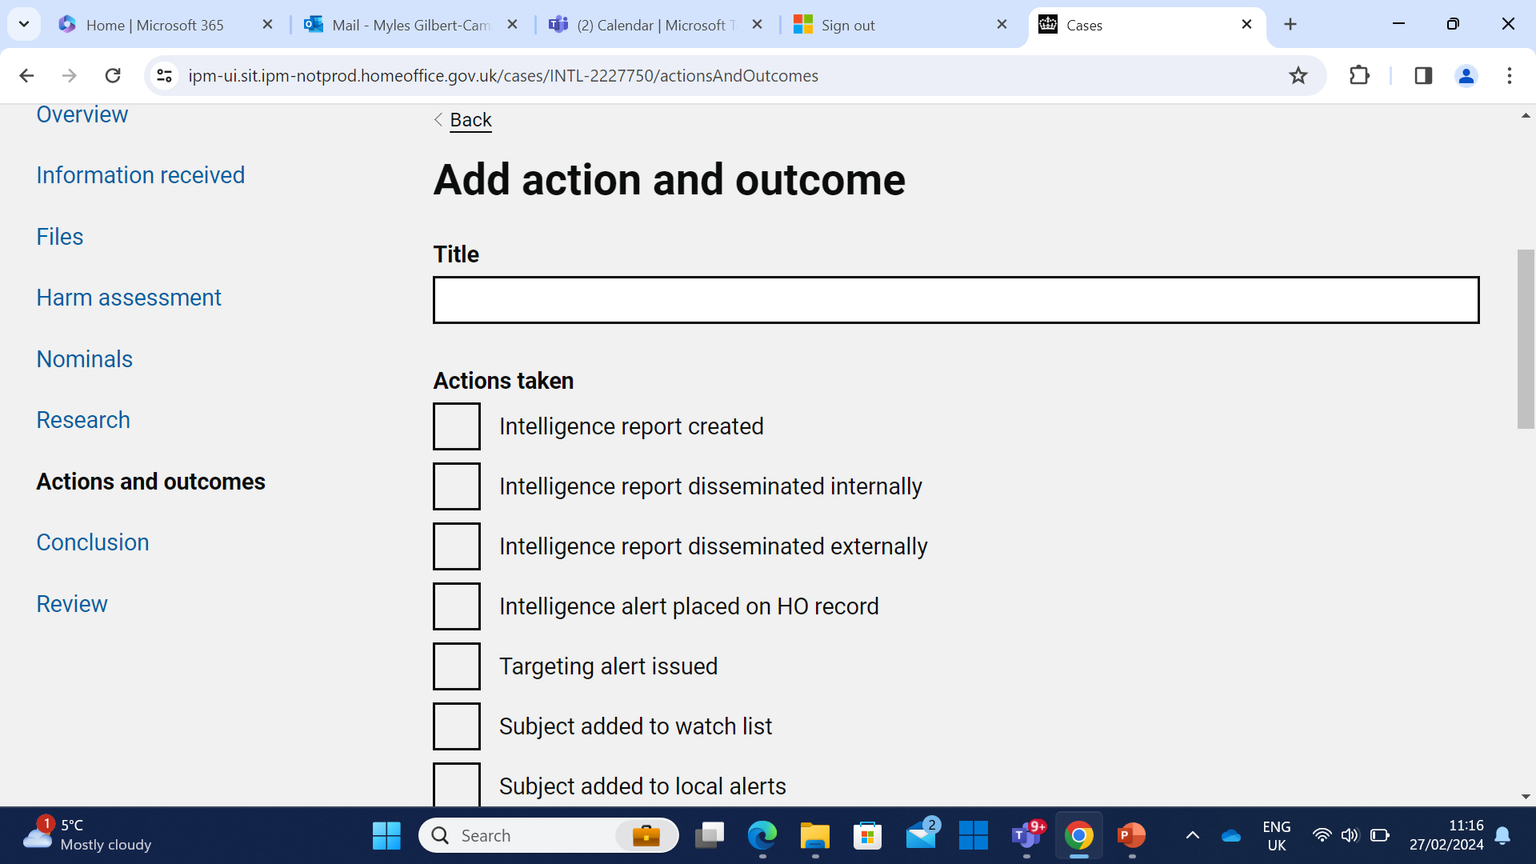Expand the tab search dropdown
Screen dimensions: 1536x864
pyautogui.click(x=24, y=25)
